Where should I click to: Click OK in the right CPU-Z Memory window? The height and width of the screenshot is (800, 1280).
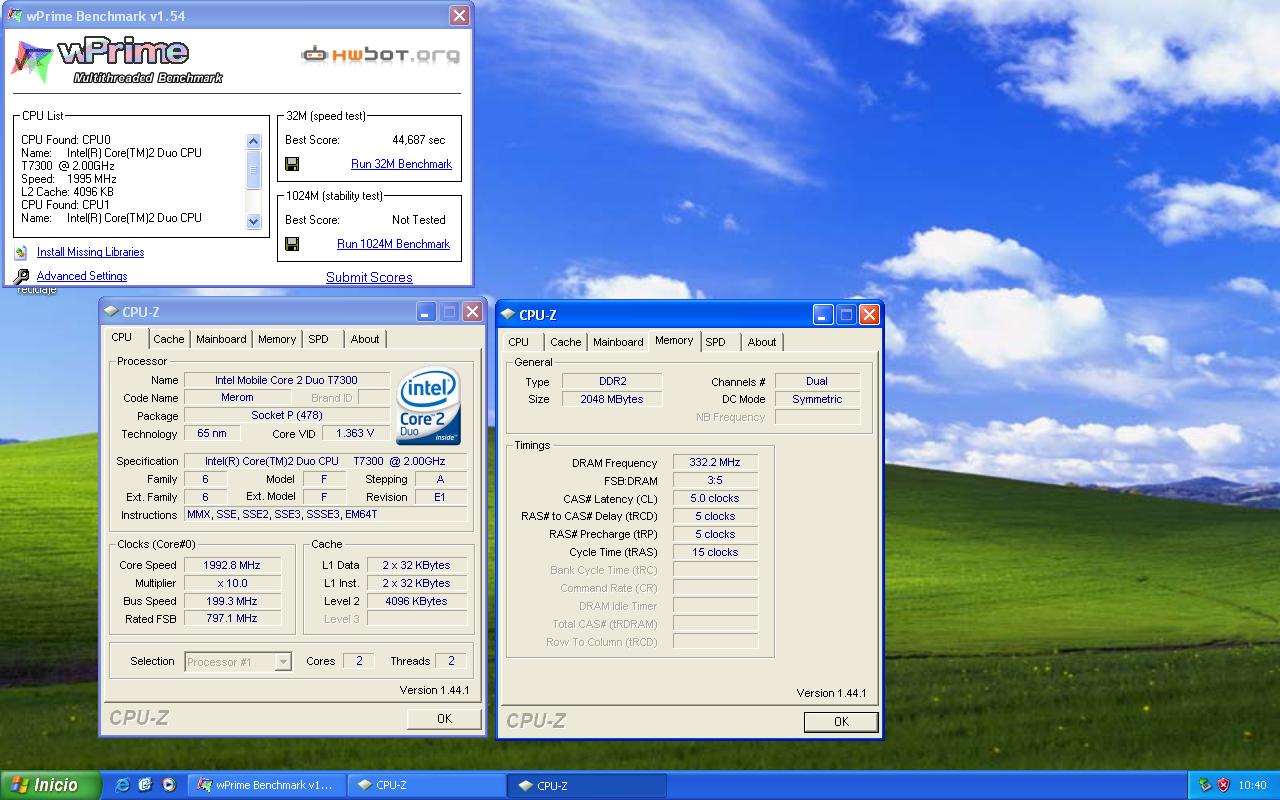841,722
